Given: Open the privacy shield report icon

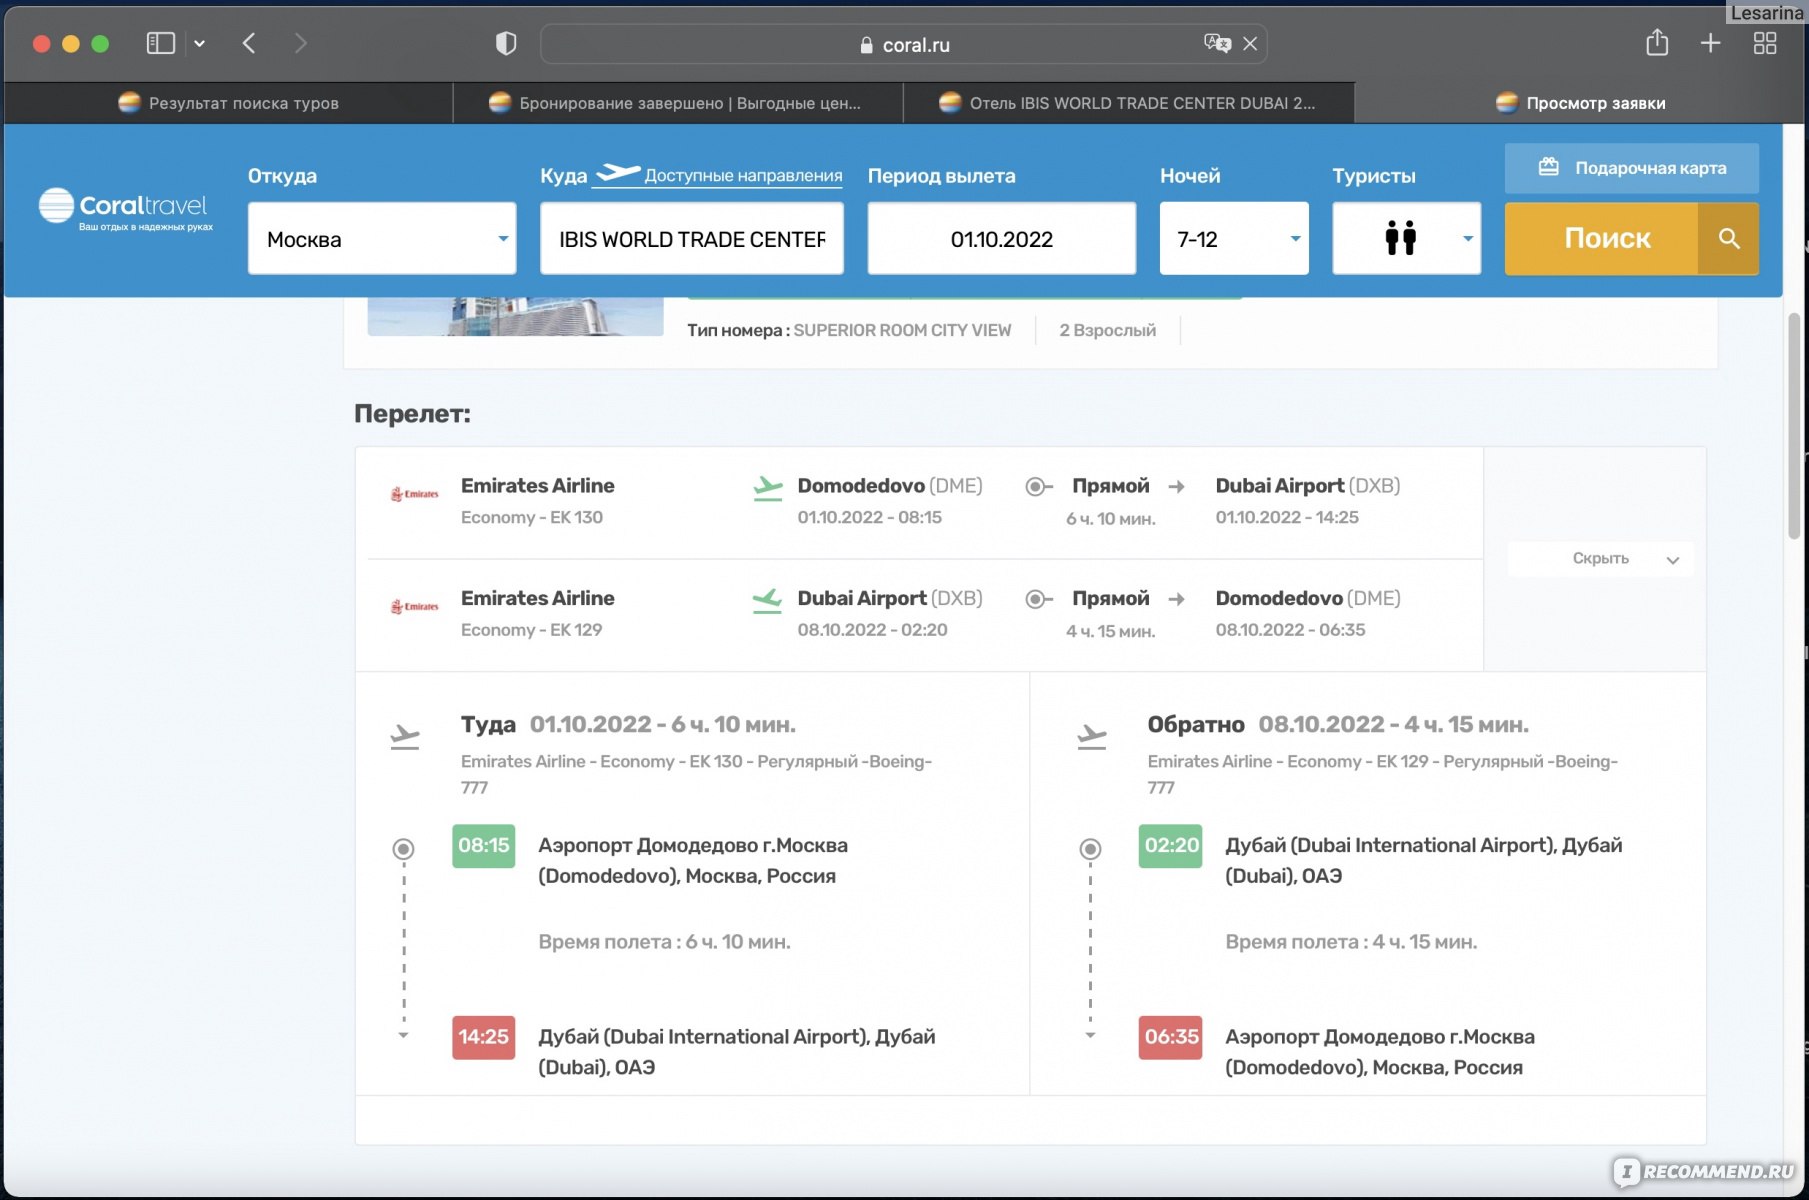Looking at the screenshot, I should pyautogui.click(x=506, y=43).
